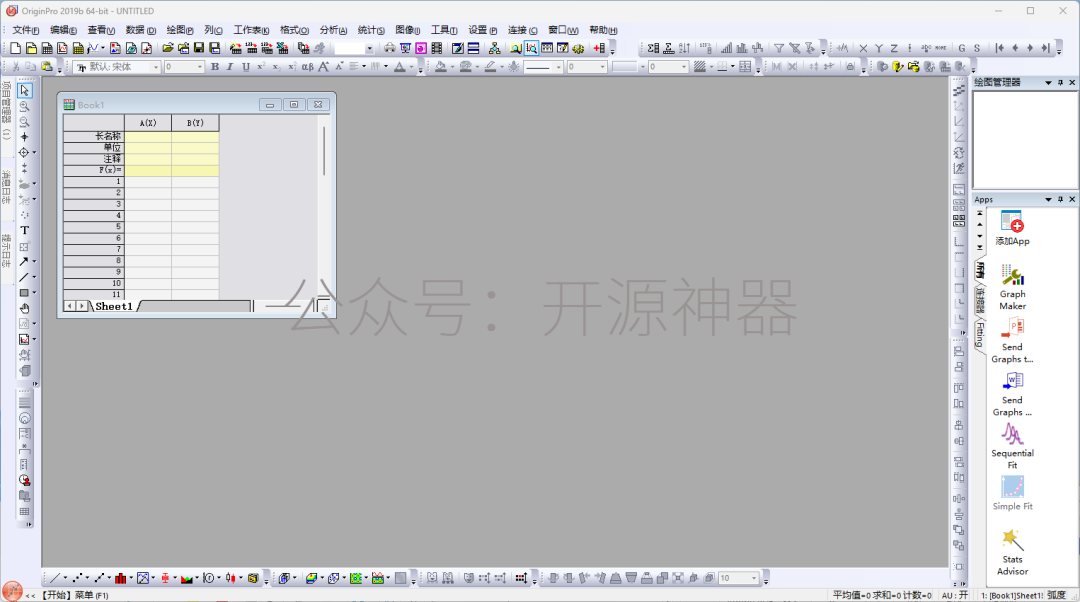The width and height of the screenshot is (1080, 602).
Task: Open the Edit menu (编辑)
Action: tap(63, 30)
